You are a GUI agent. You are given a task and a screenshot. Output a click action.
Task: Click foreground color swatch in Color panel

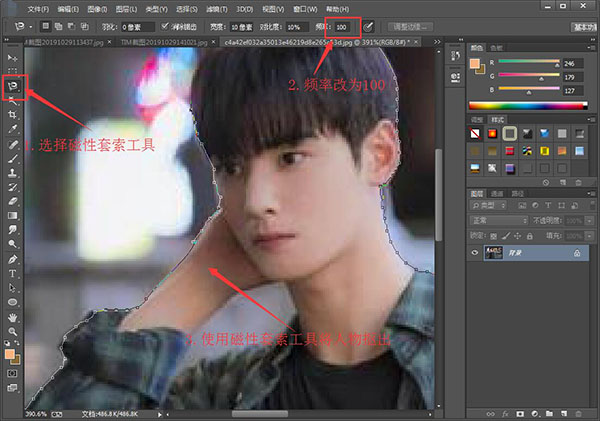point(474,64)
